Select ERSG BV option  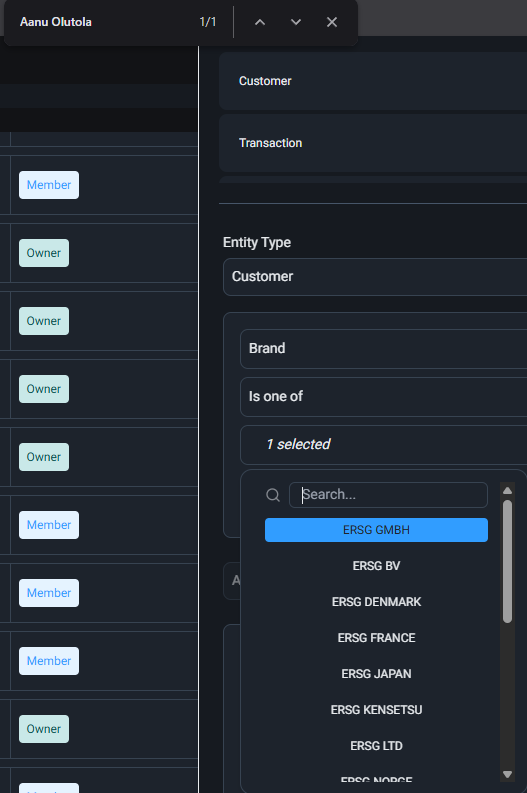pos(376,566)
